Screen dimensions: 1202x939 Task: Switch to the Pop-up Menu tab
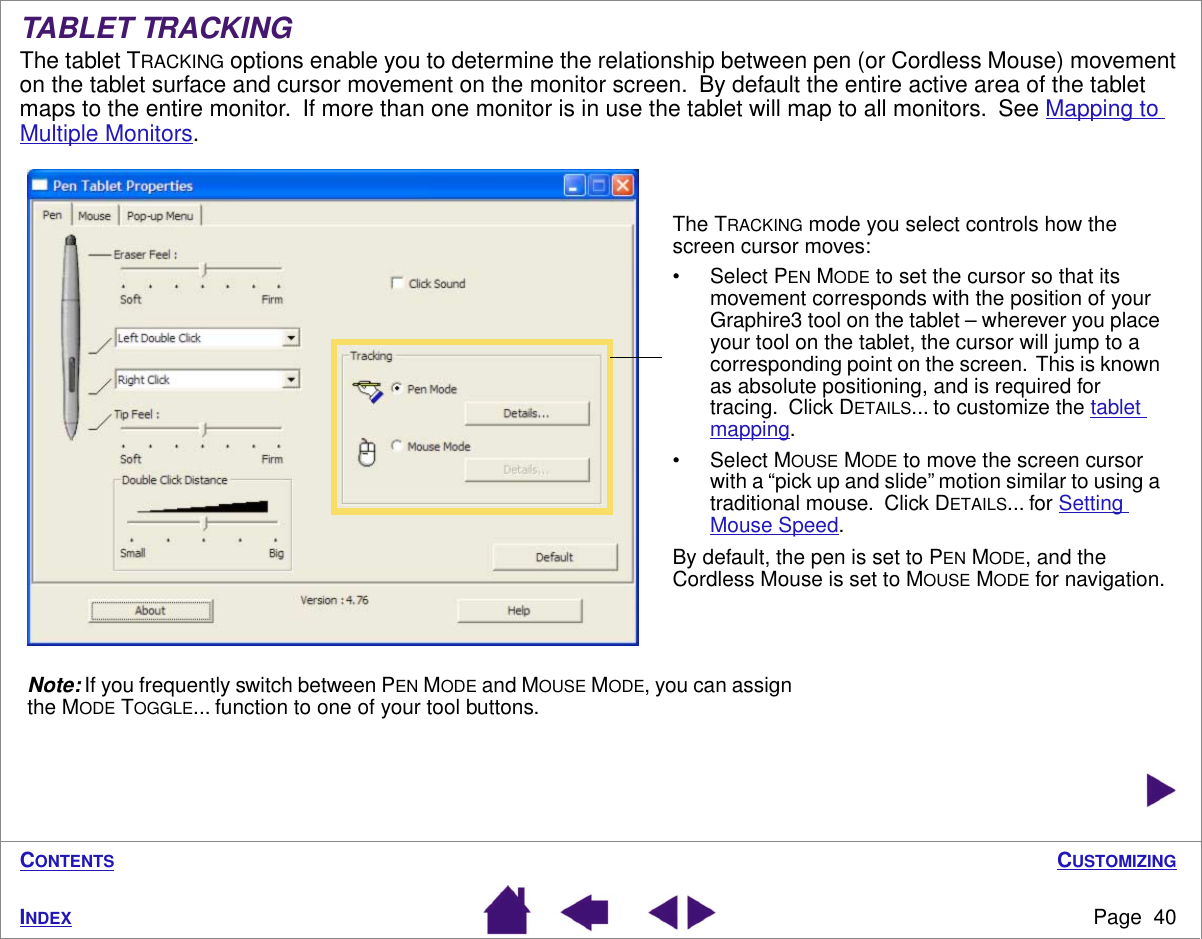coord(160,216)
